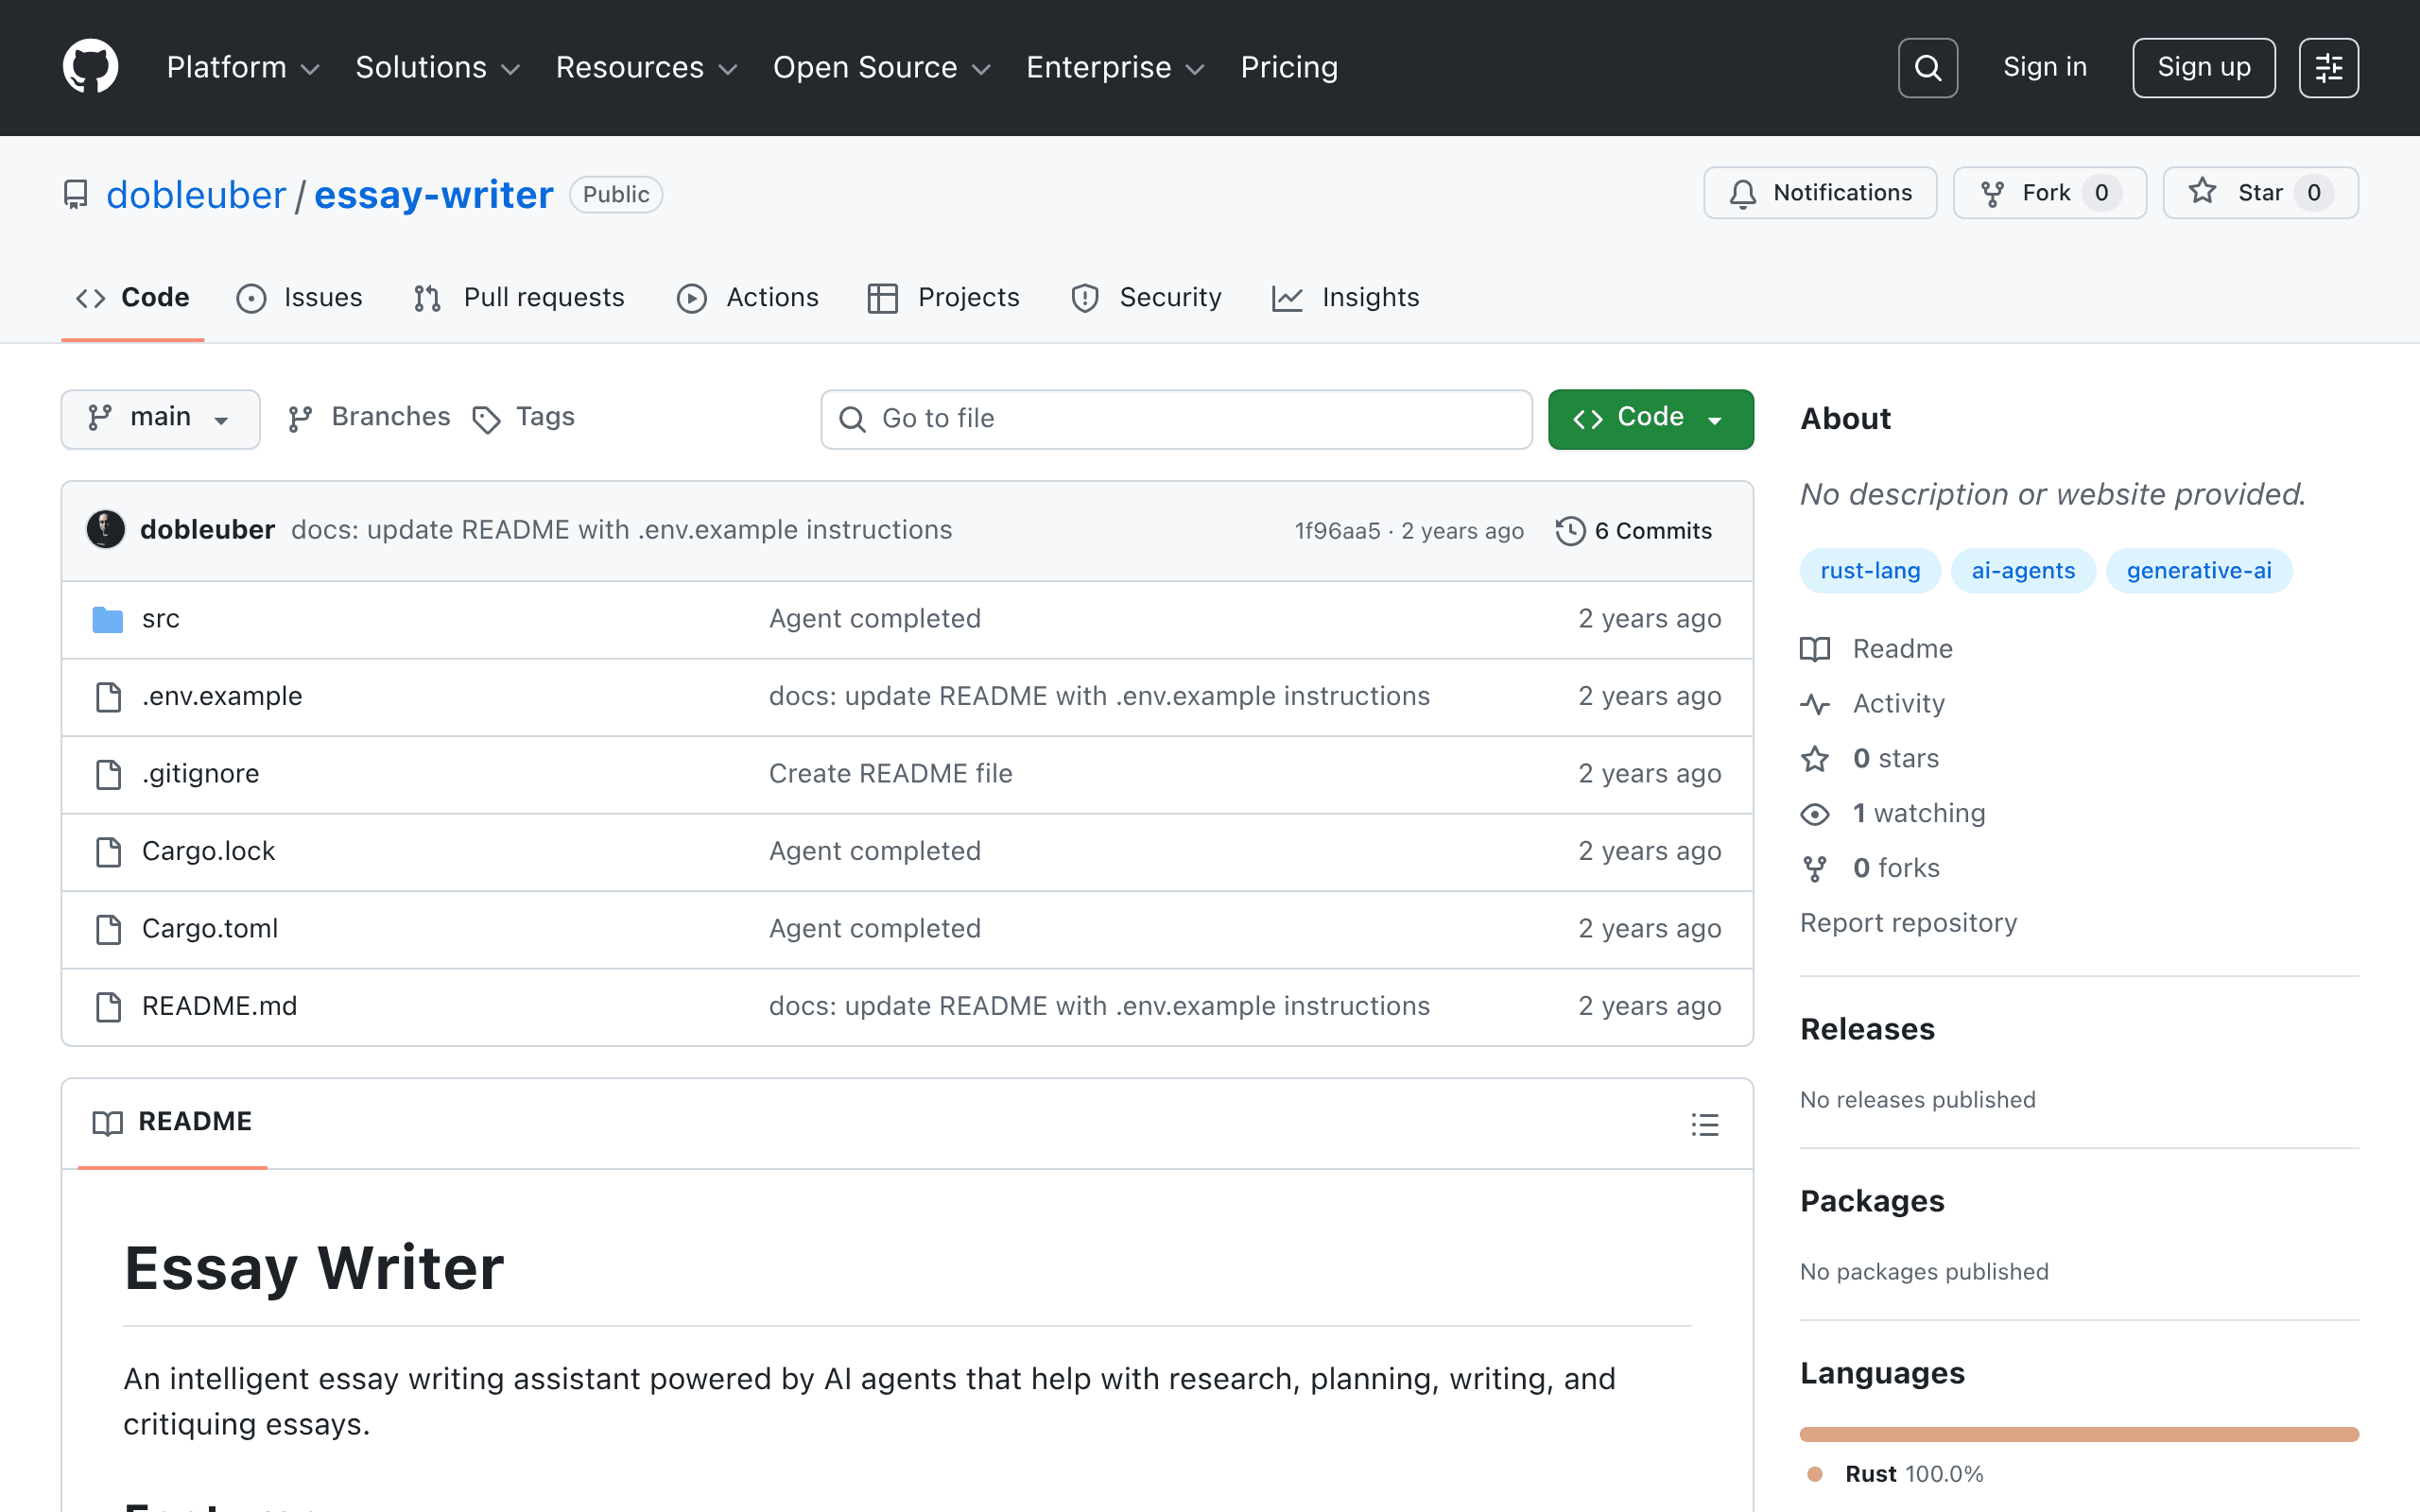Open the src folder
This screenshot has width=2420, height=1512.
[160, 619]
